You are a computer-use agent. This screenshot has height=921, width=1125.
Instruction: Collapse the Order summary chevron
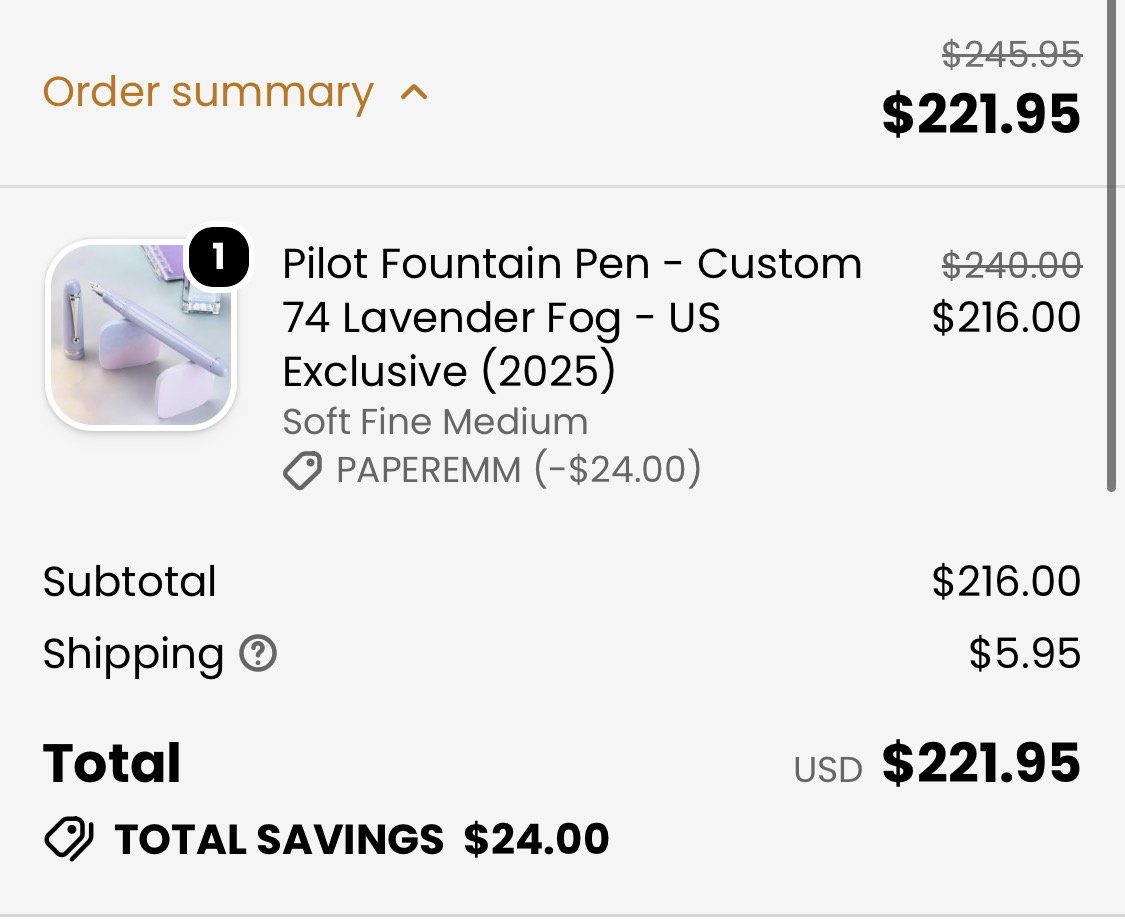414,93
